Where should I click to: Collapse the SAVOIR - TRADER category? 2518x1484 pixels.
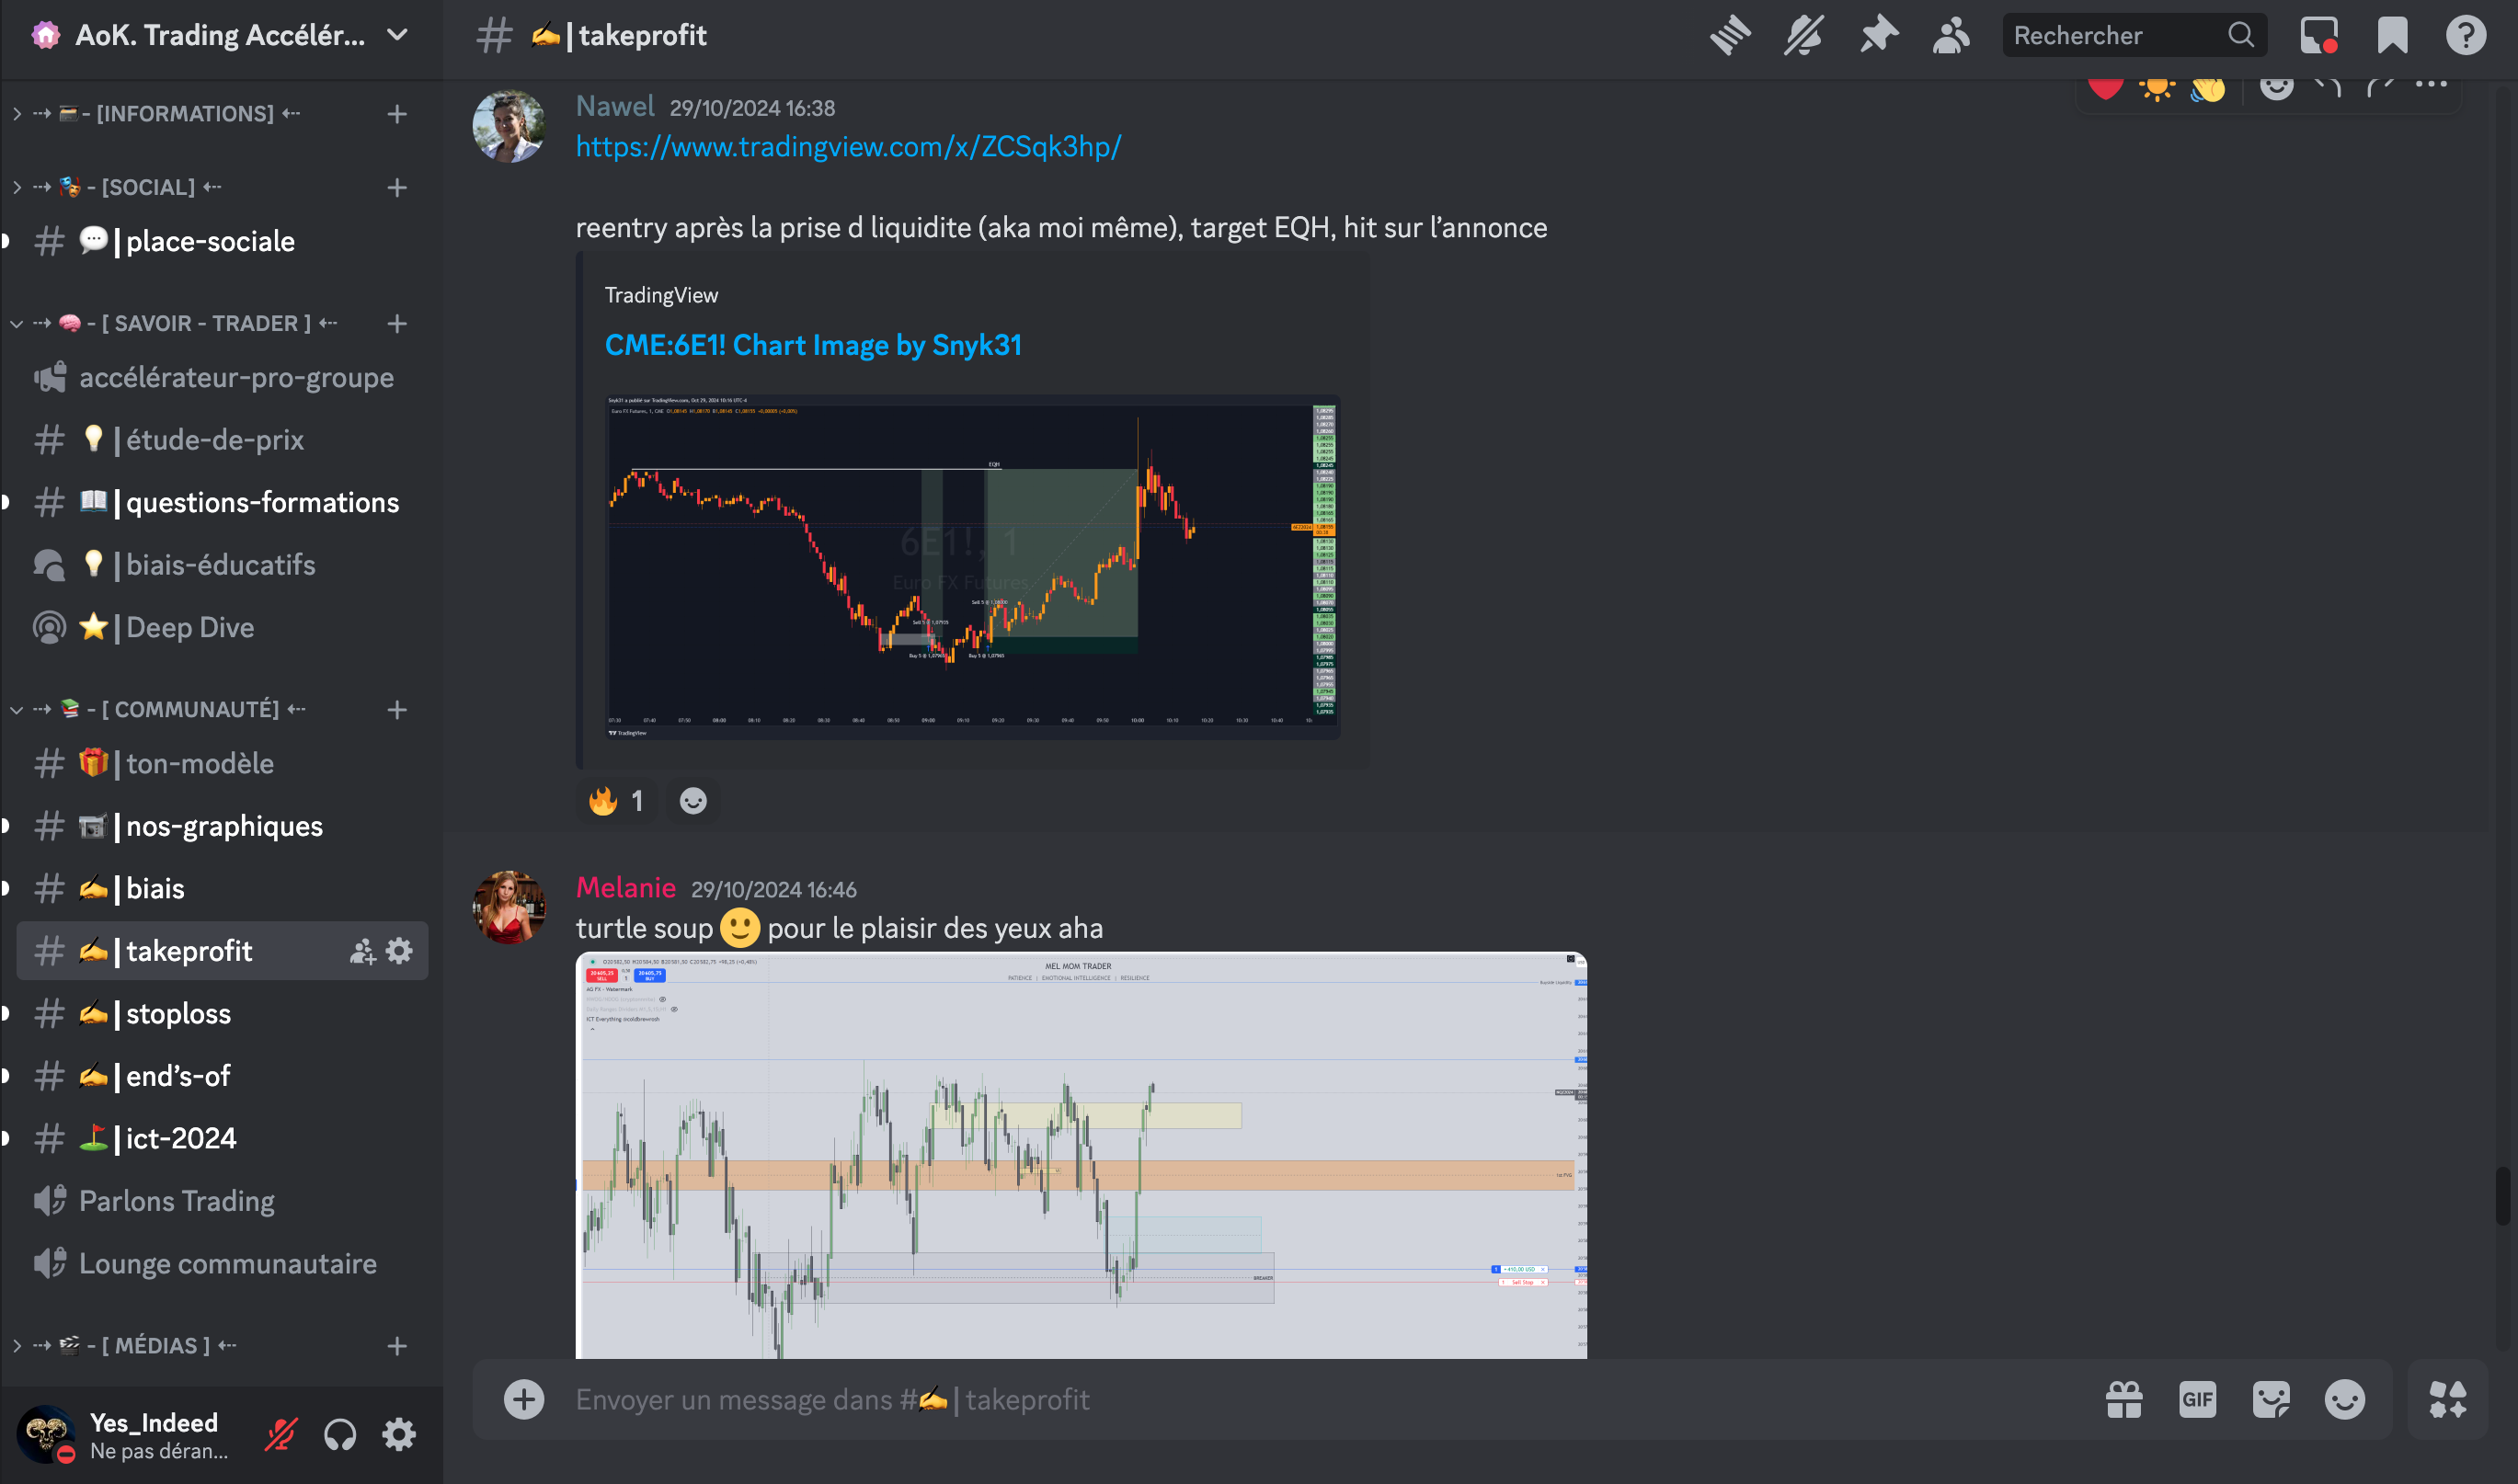coord(205,324)
